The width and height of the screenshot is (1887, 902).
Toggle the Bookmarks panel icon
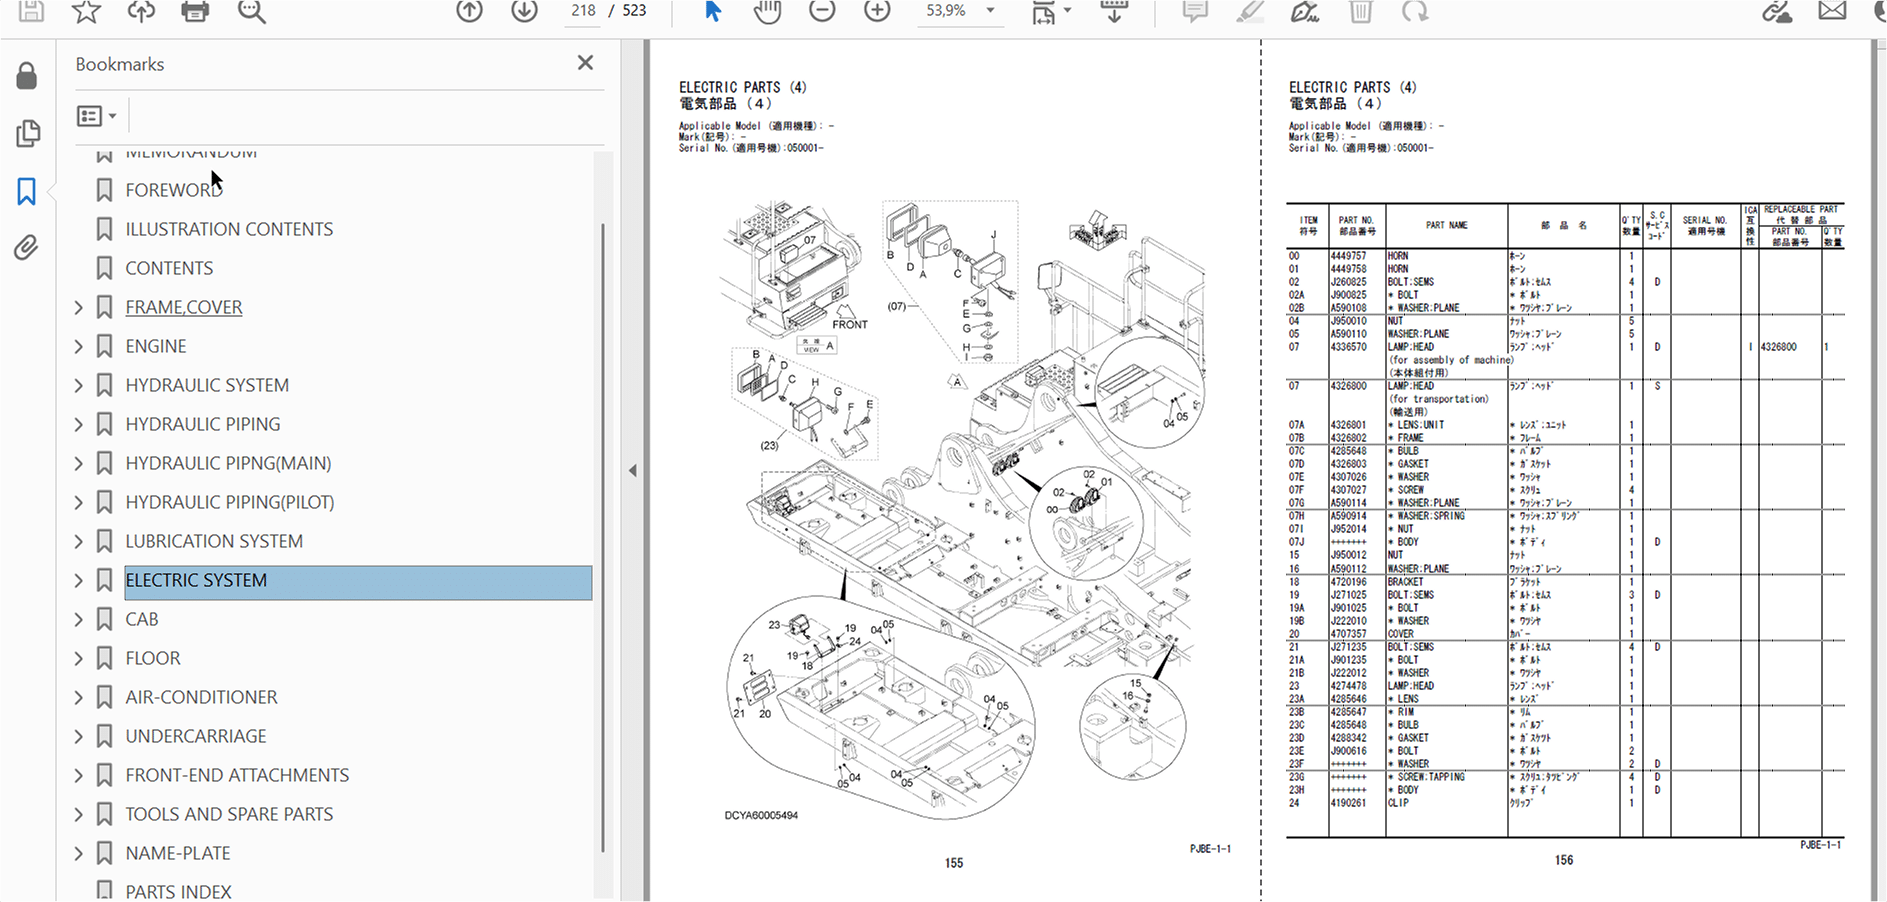27,191
